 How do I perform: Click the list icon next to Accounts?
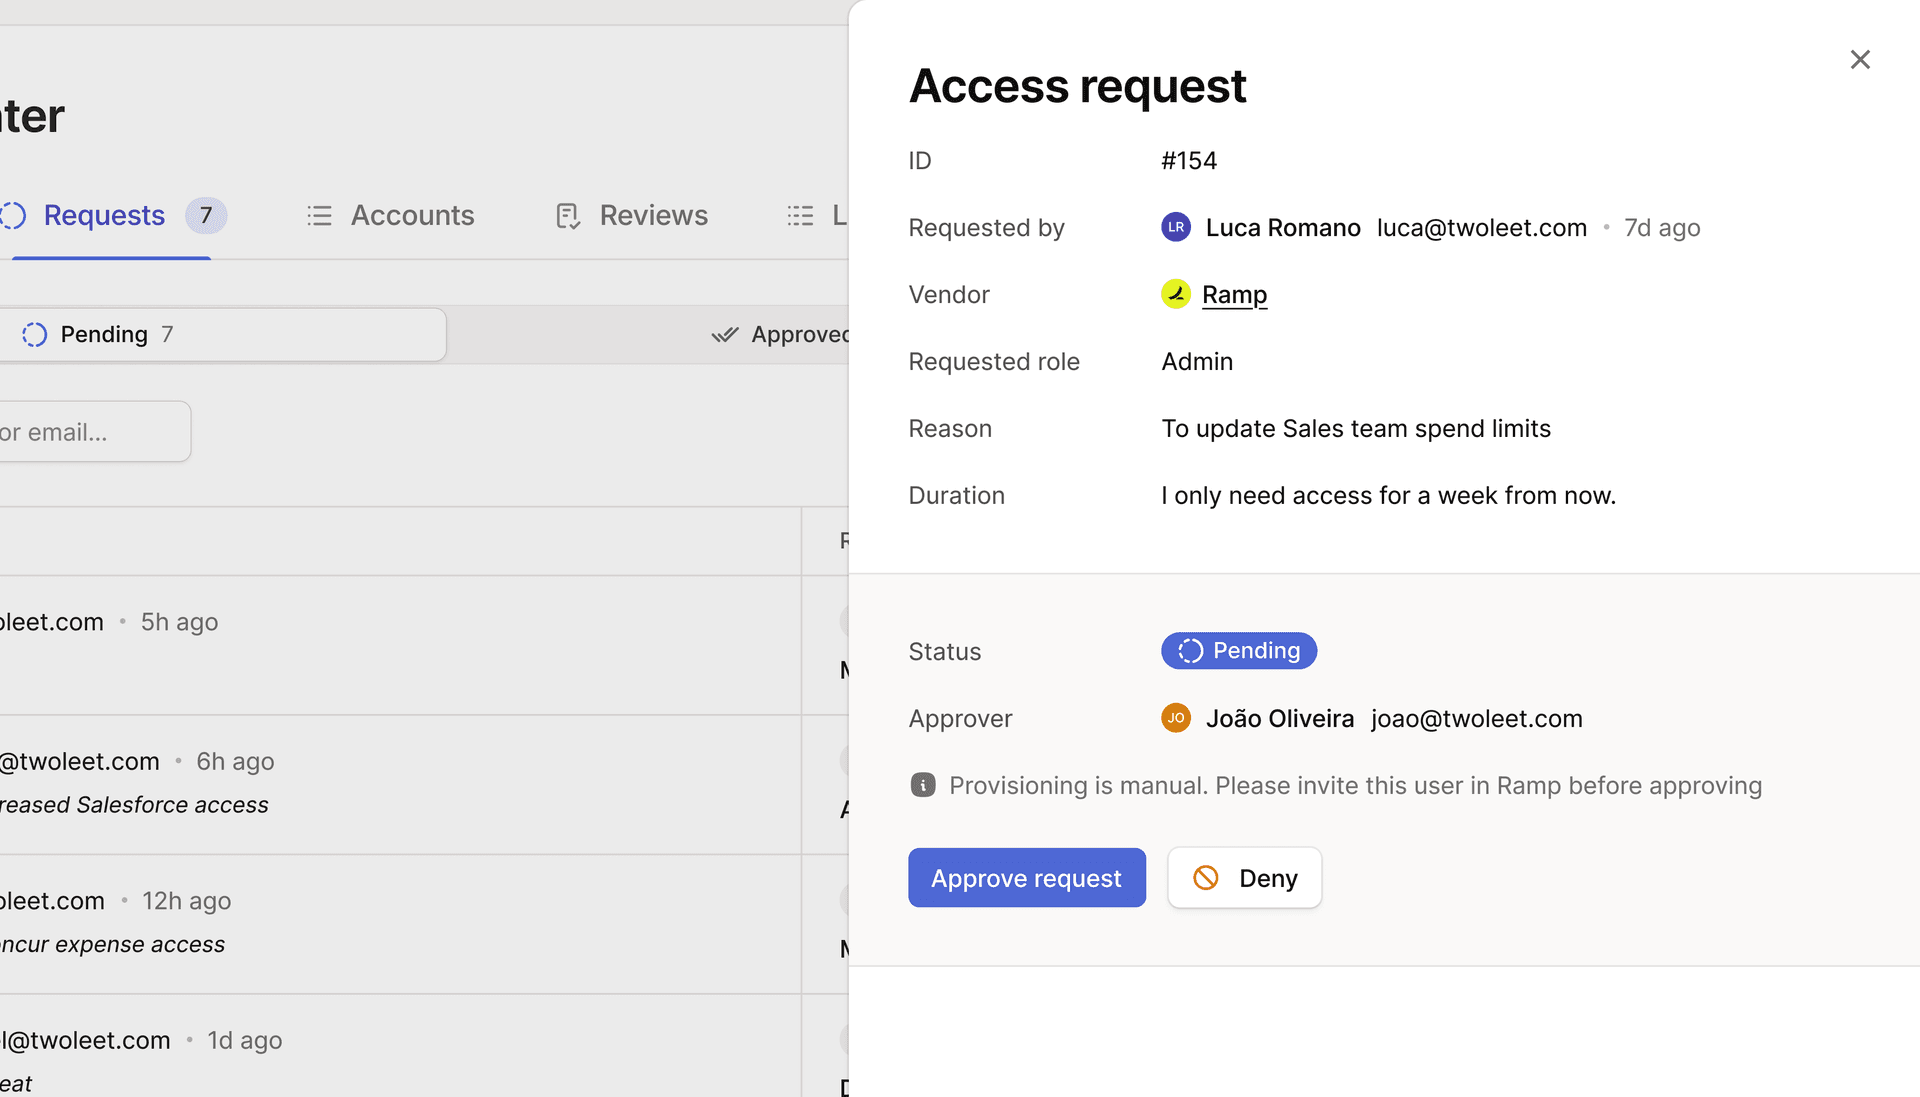tap(319, 215)
